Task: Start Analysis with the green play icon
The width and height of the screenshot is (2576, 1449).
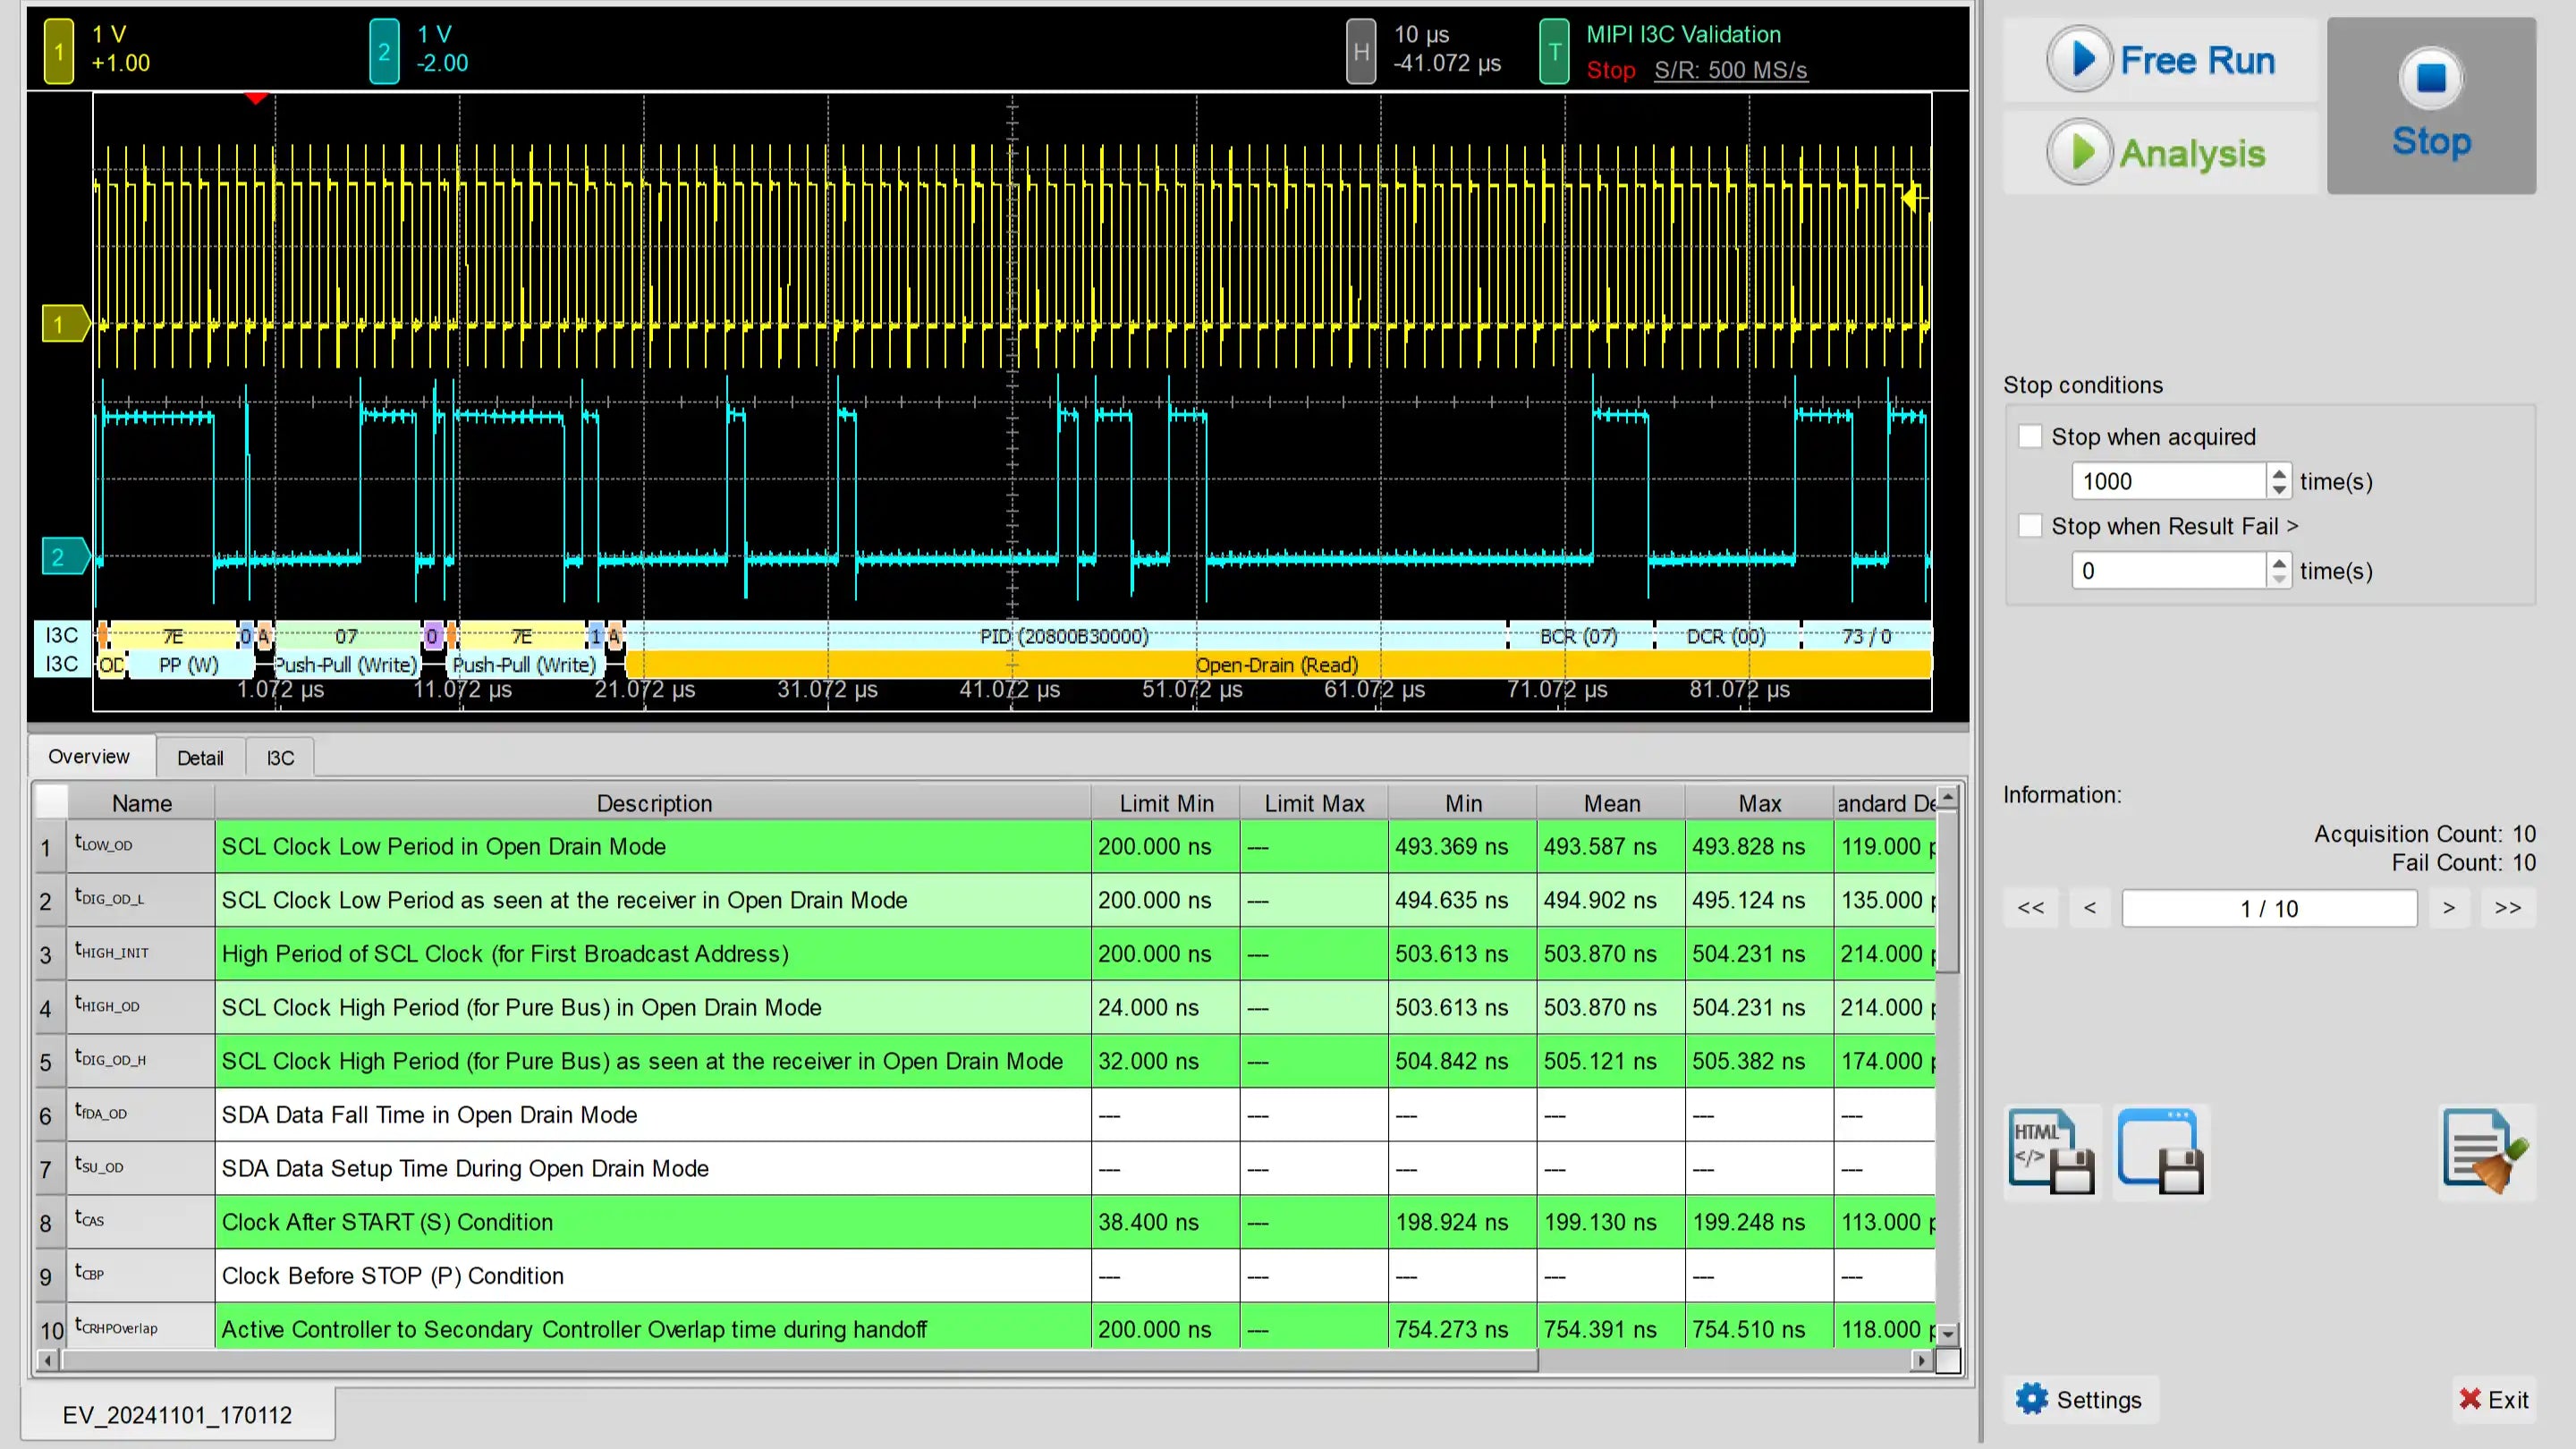Action: [2080, 153]
